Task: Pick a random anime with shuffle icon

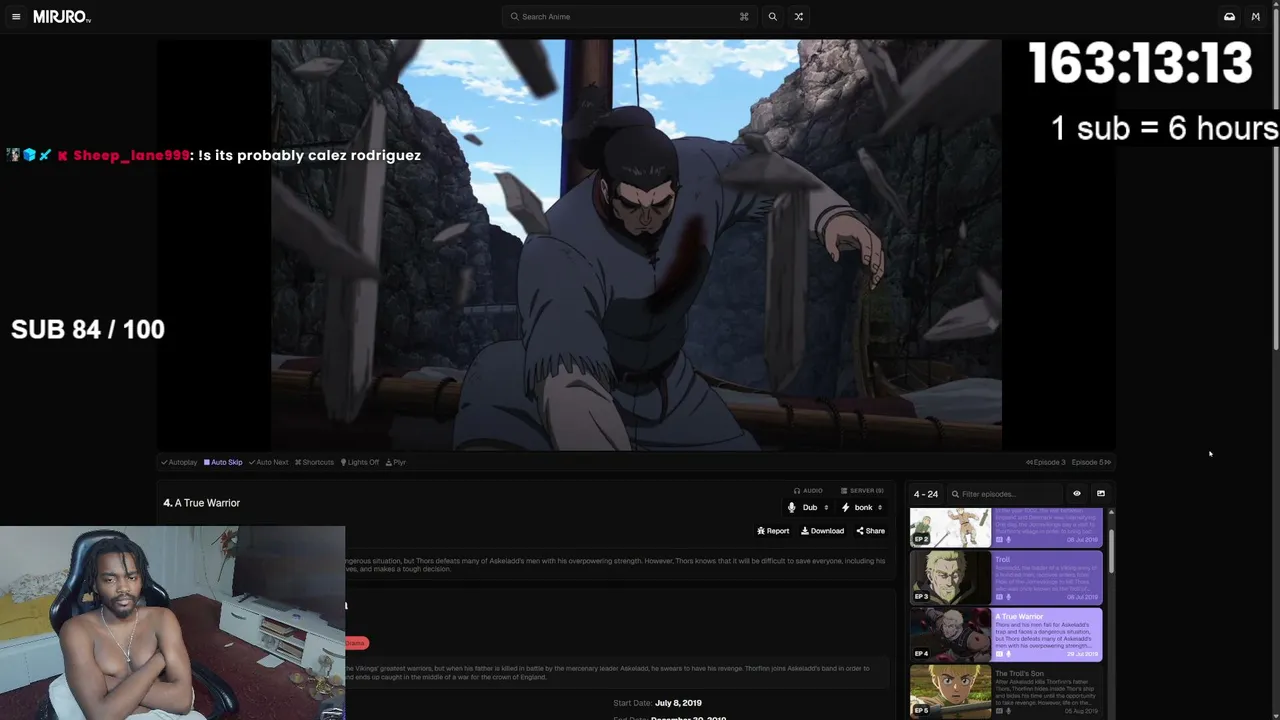Action: [798, 17]
